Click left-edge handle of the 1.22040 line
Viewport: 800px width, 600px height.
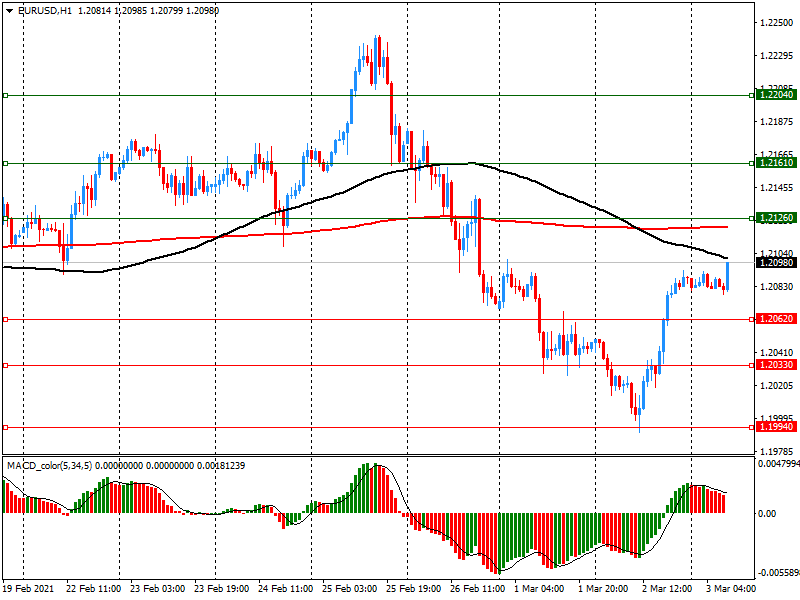tap(5, 96)
